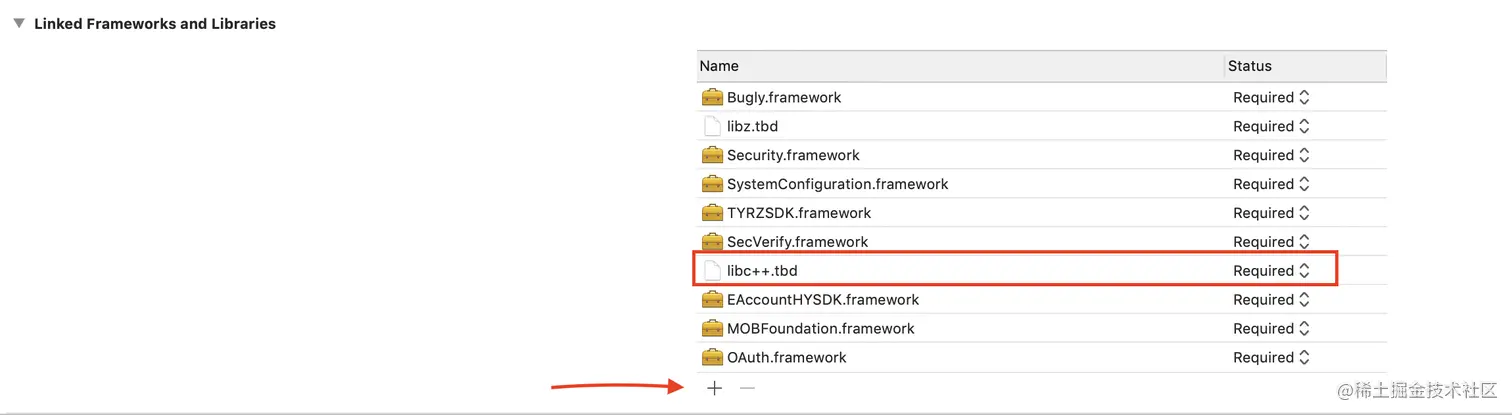Click the MOBFoundation.framework toolbox icon
Image resolution: width=1512 pixels, height=415 pixels.
click(712, 329)
